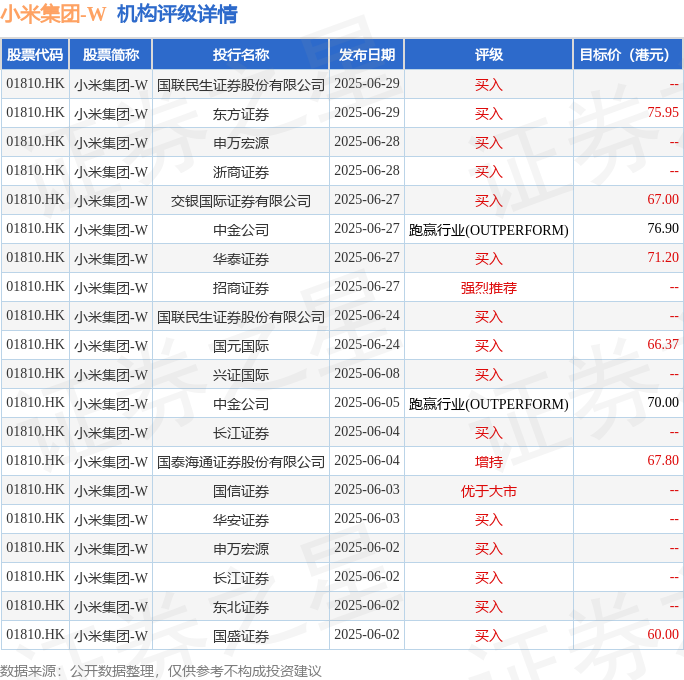Viewport: 684px width, 680px height.
Task: Click the date 2025-06-05
Action: (x=367, y=403)
